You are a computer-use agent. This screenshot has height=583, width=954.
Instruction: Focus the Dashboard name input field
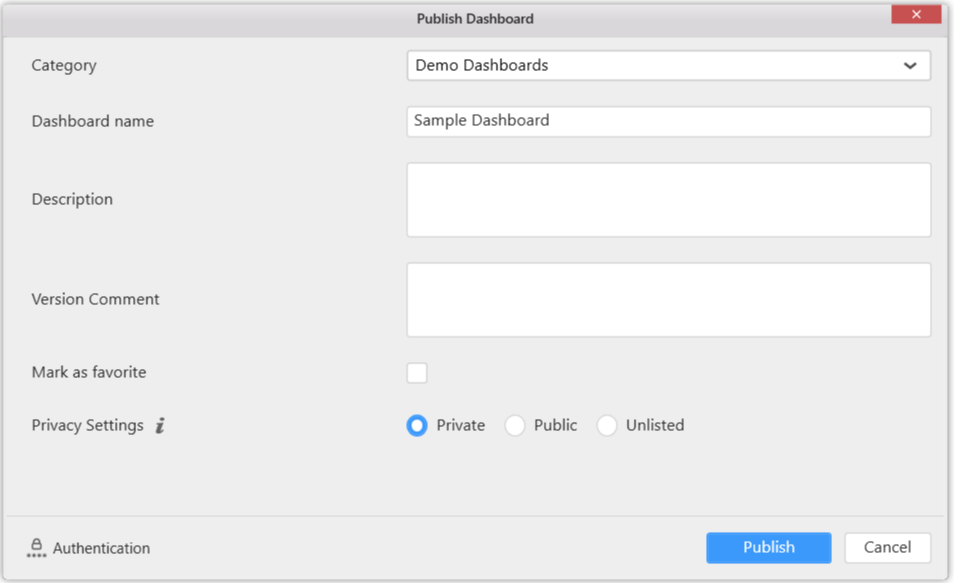(668, 121)
